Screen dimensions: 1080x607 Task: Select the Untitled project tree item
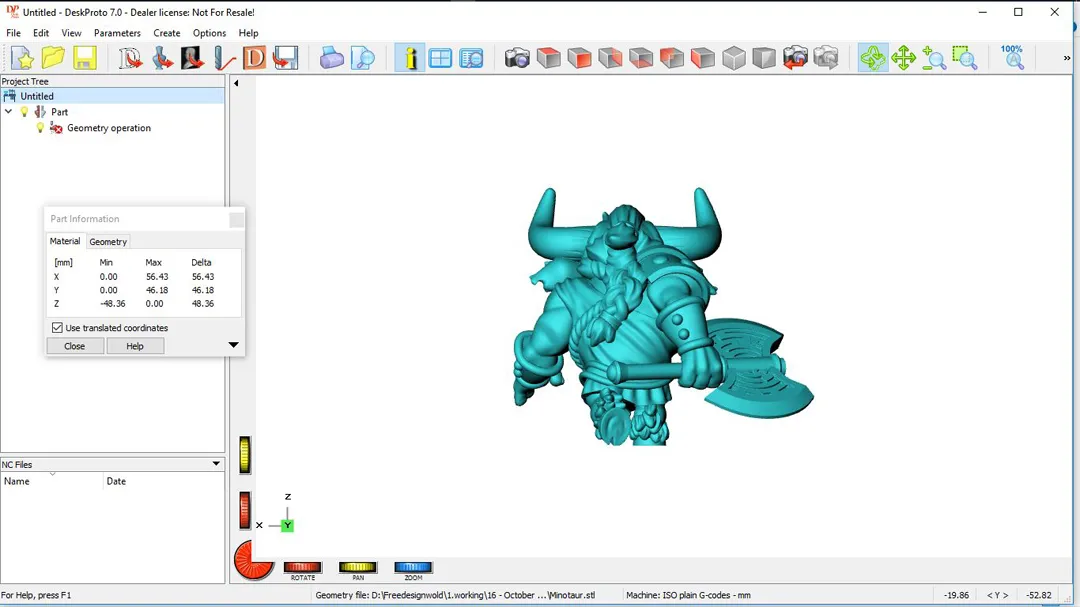(x=112, y=96)
